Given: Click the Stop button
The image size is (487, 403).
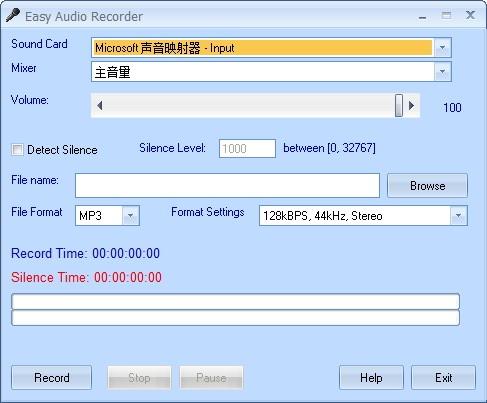Looking at the screenshot, I should [x=139, y=378].
